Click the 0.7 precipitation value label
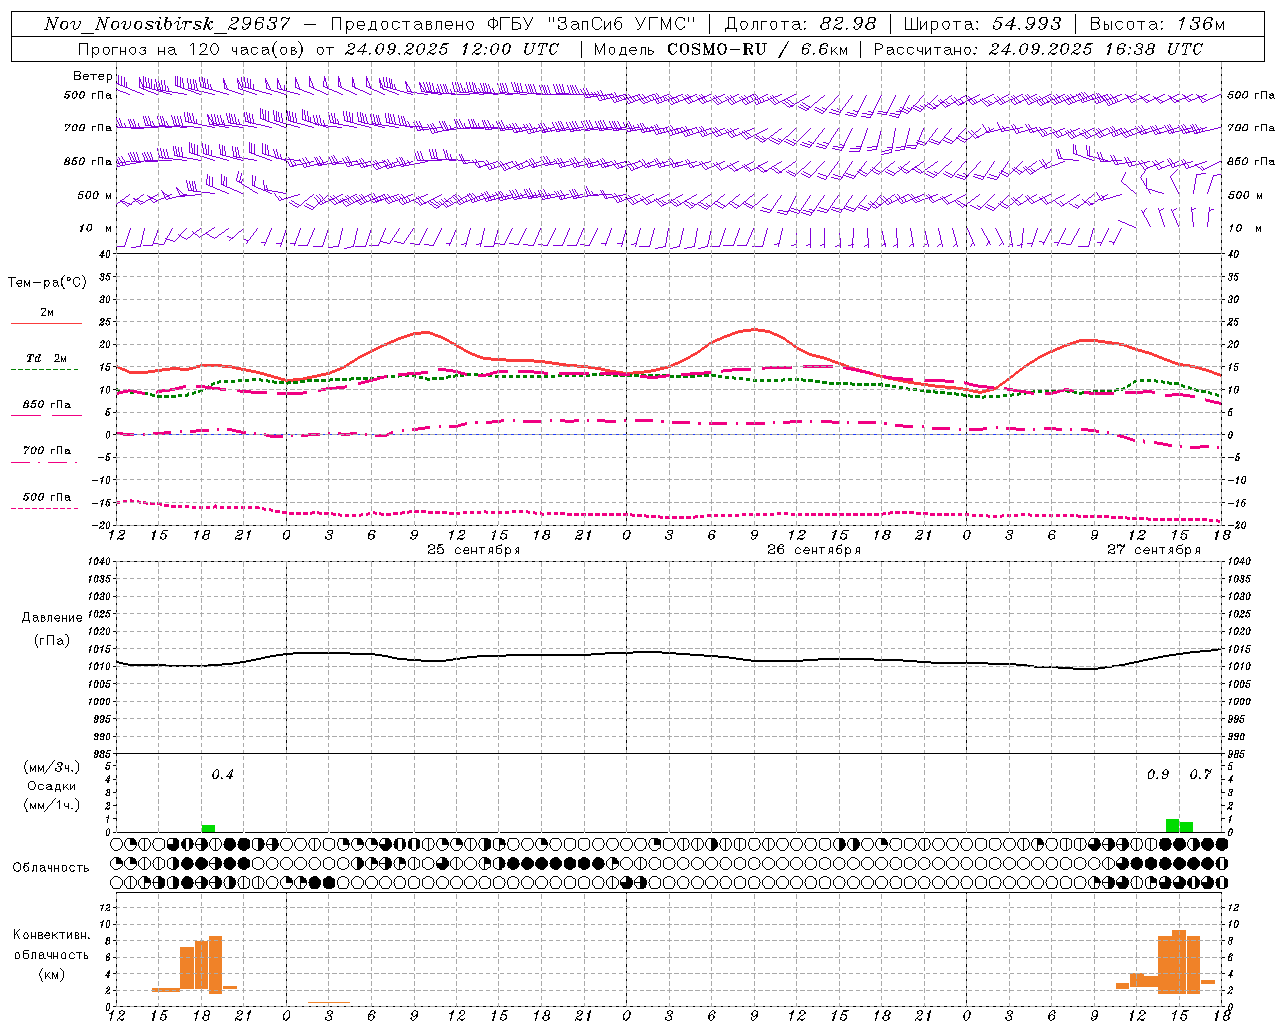The image size is (1280, 1024). [1200, 774]
